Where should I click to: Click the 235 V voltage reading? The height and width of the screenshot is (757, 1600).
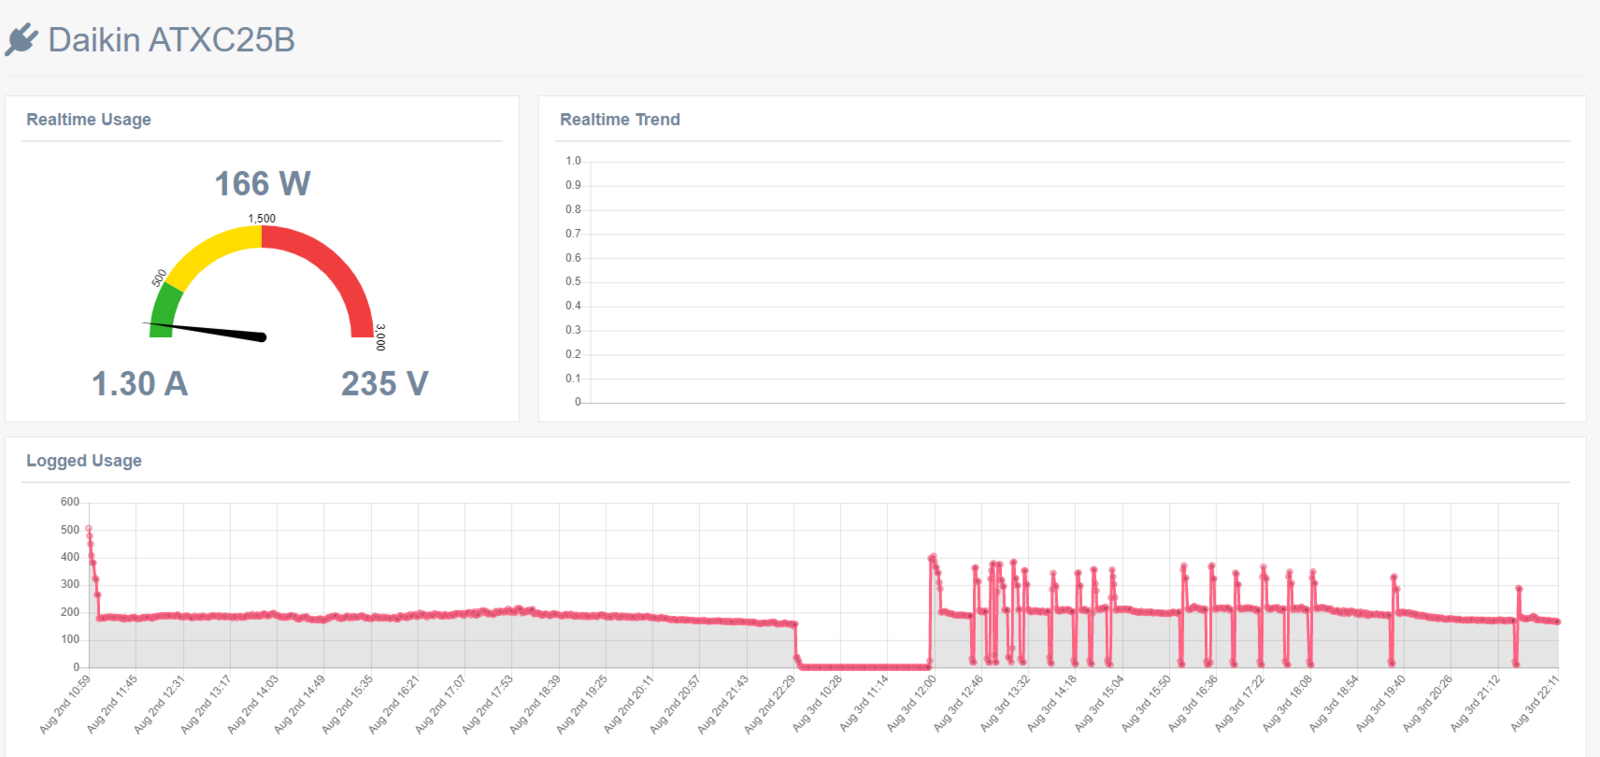click(x=385, y=384)
